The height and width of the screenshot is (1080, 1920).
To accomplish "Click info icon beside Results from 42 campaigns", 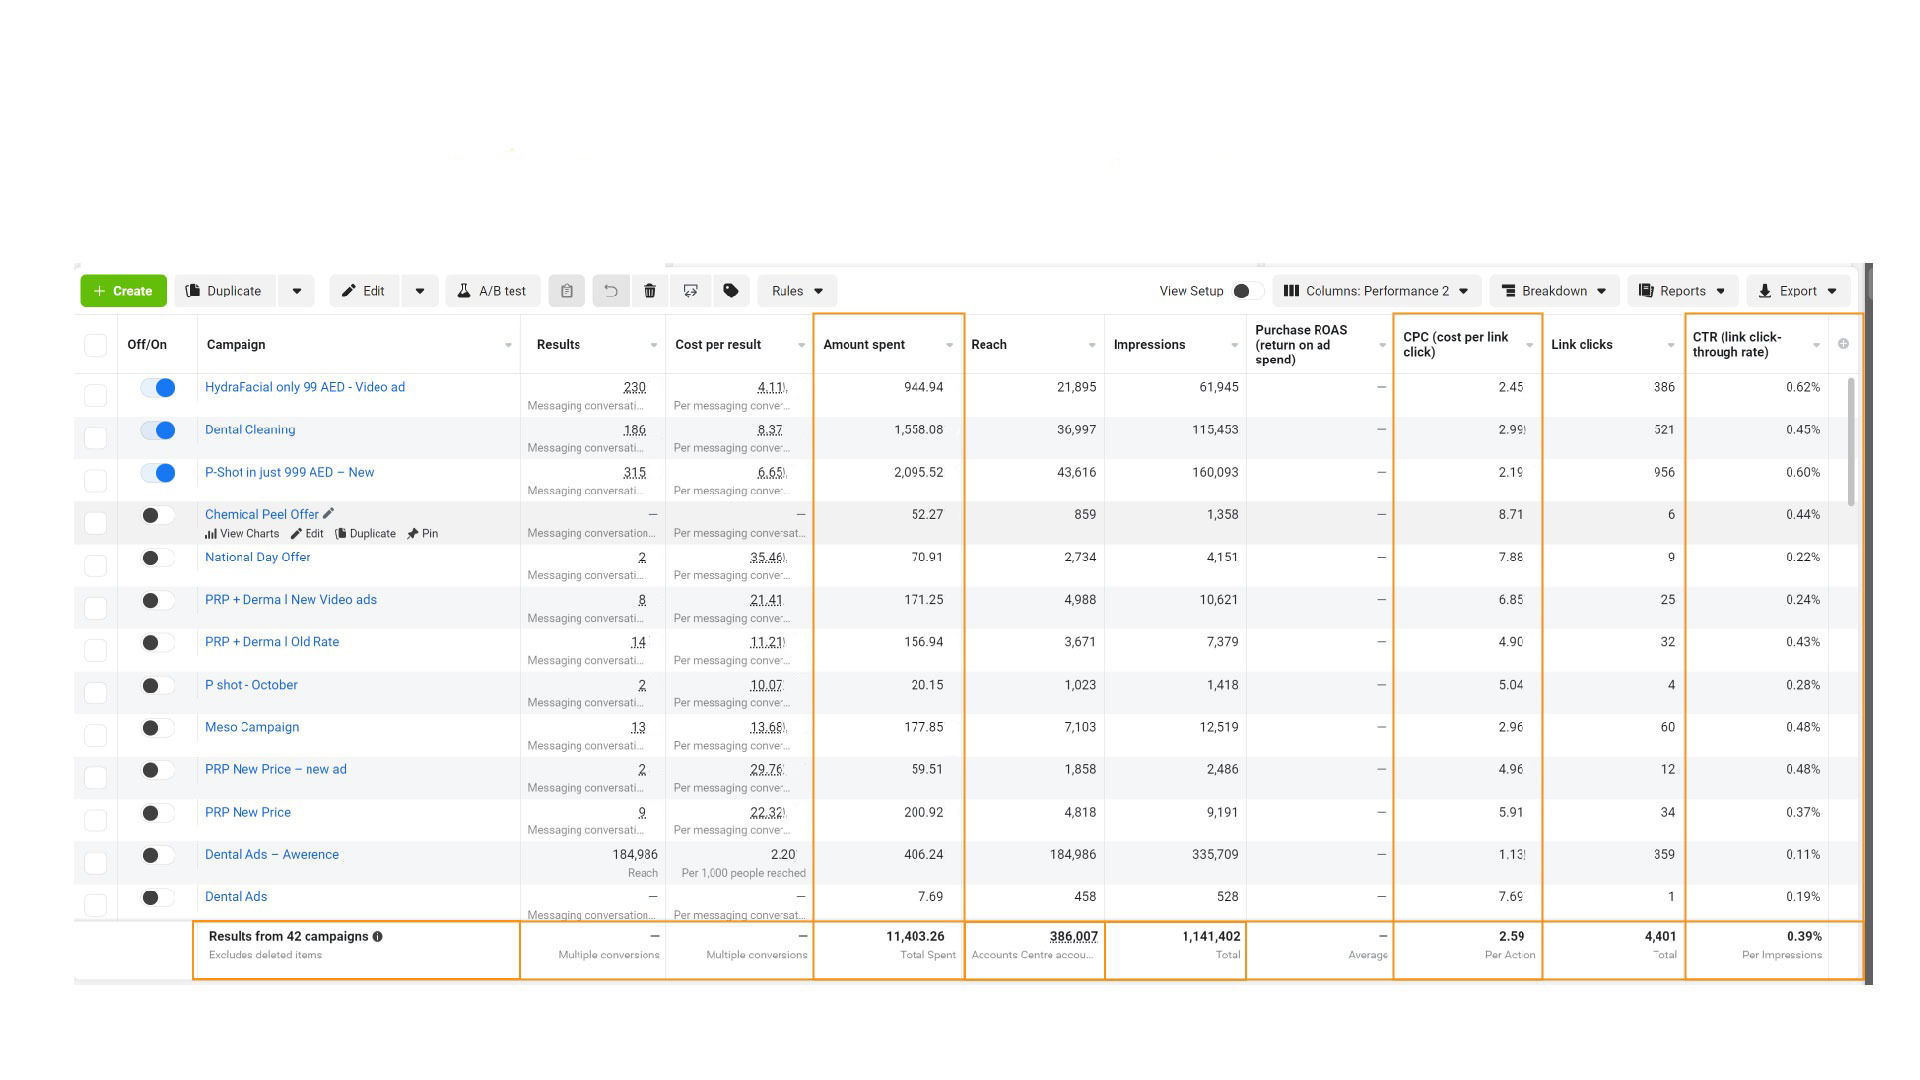I will (378, 937).
